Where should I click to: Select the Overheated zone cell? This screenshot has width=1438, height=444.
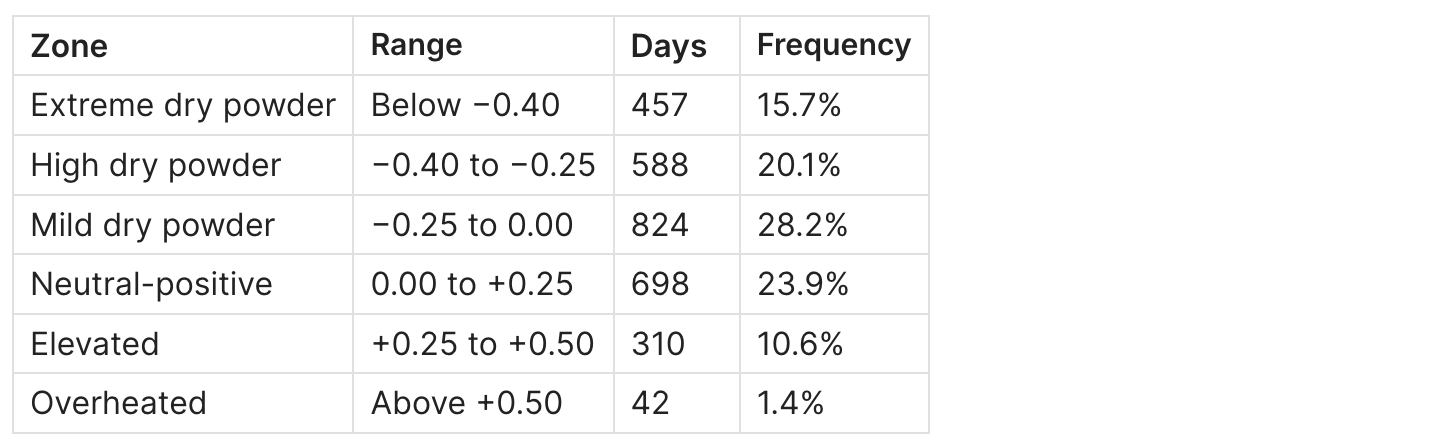tap(118, 403)
